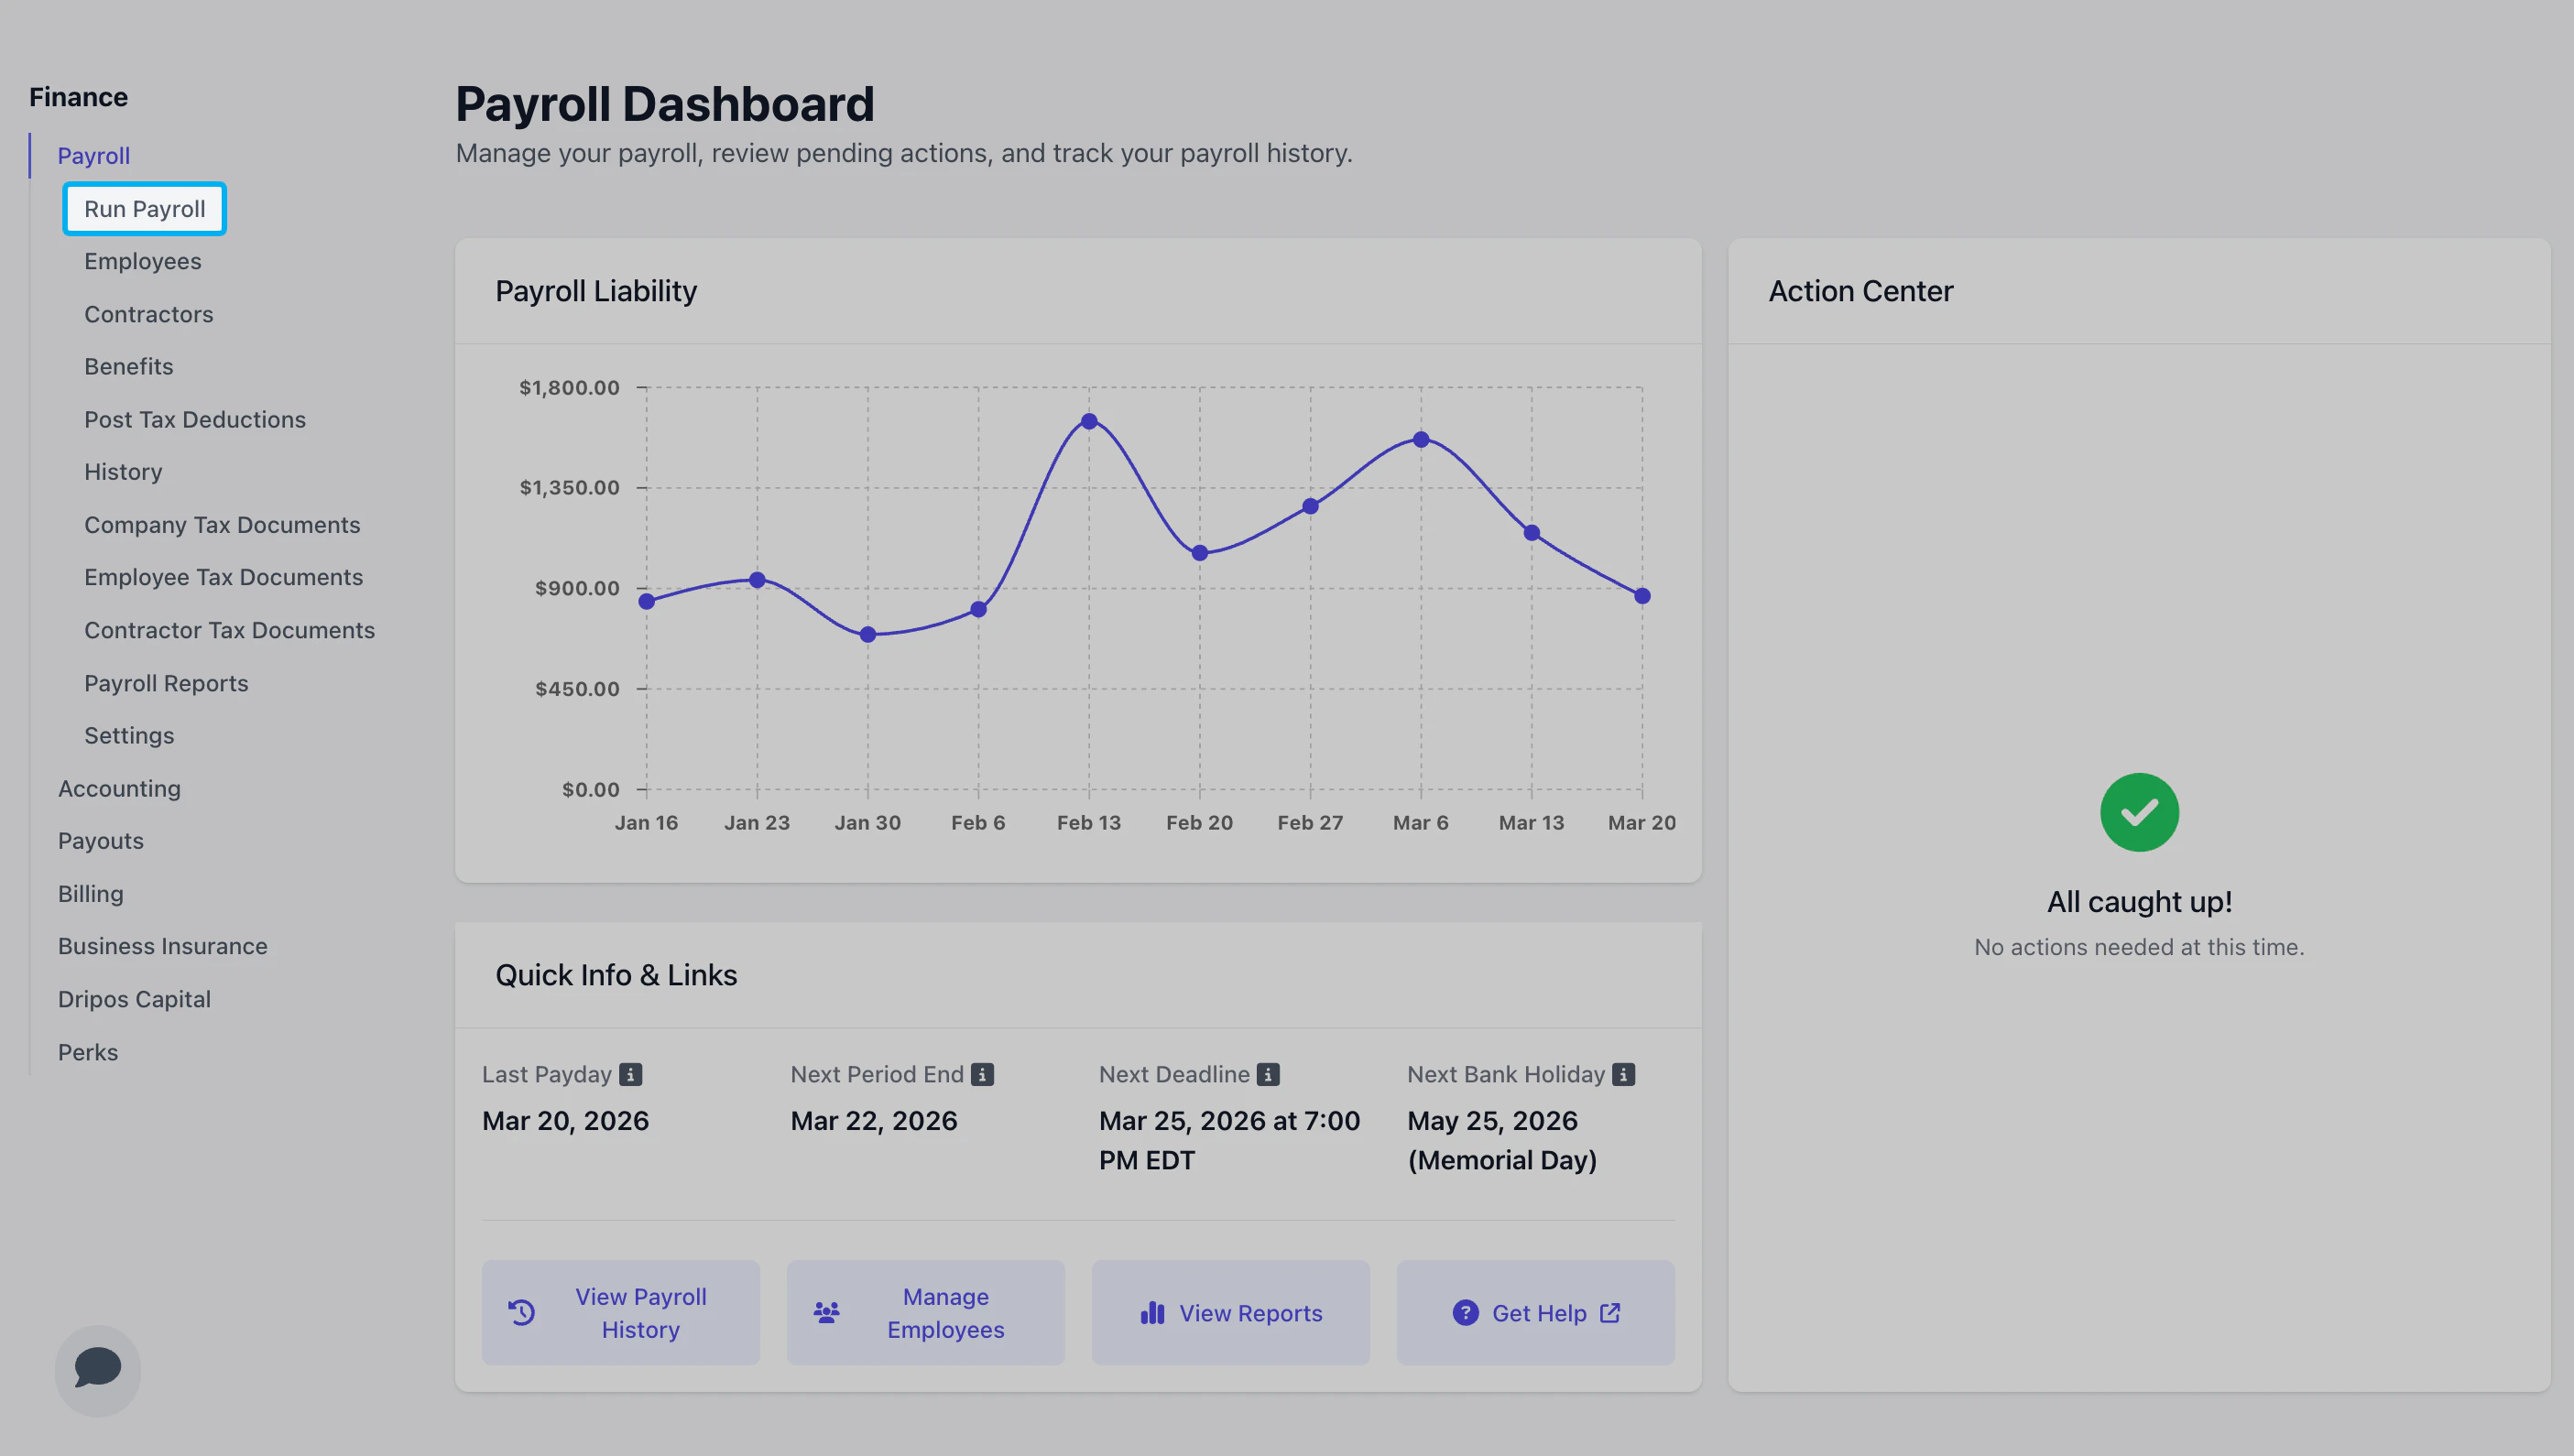Go to Company Tax Documents
This screenshot has height=1456, width=2574.
pyautogui.click(x=222, y=525)
